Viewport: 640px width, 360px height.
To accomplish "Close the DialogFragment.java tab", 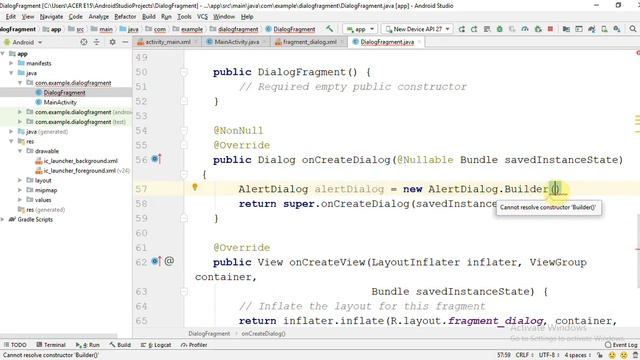I will pos(419,42).
